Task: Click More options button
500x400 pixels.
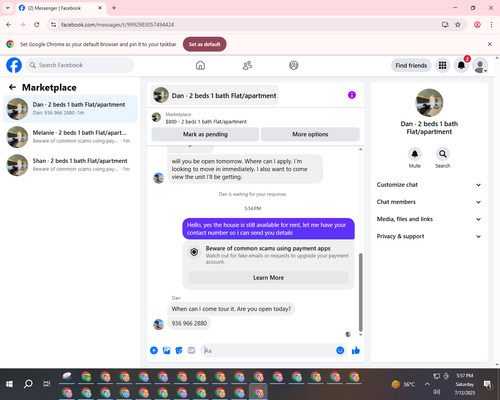Action: tap(310, 134)
